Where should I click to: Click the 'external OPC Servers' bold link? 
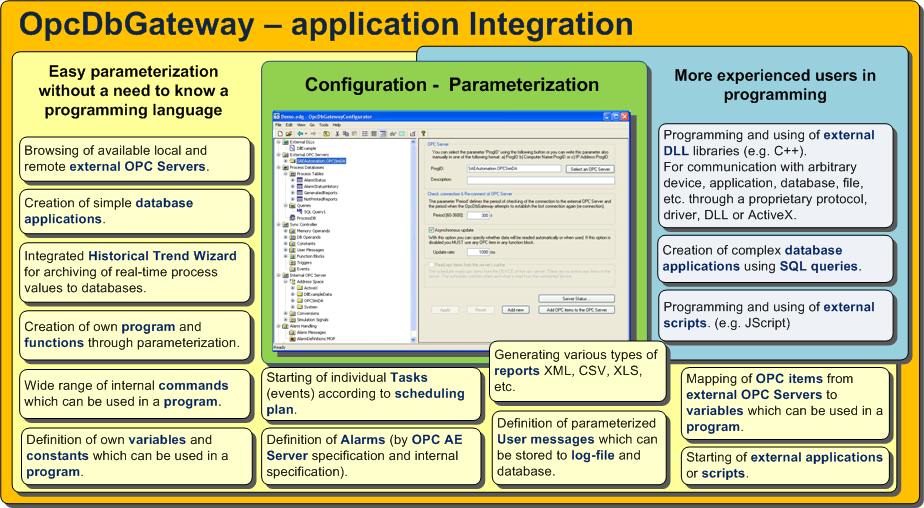(137, 167)
